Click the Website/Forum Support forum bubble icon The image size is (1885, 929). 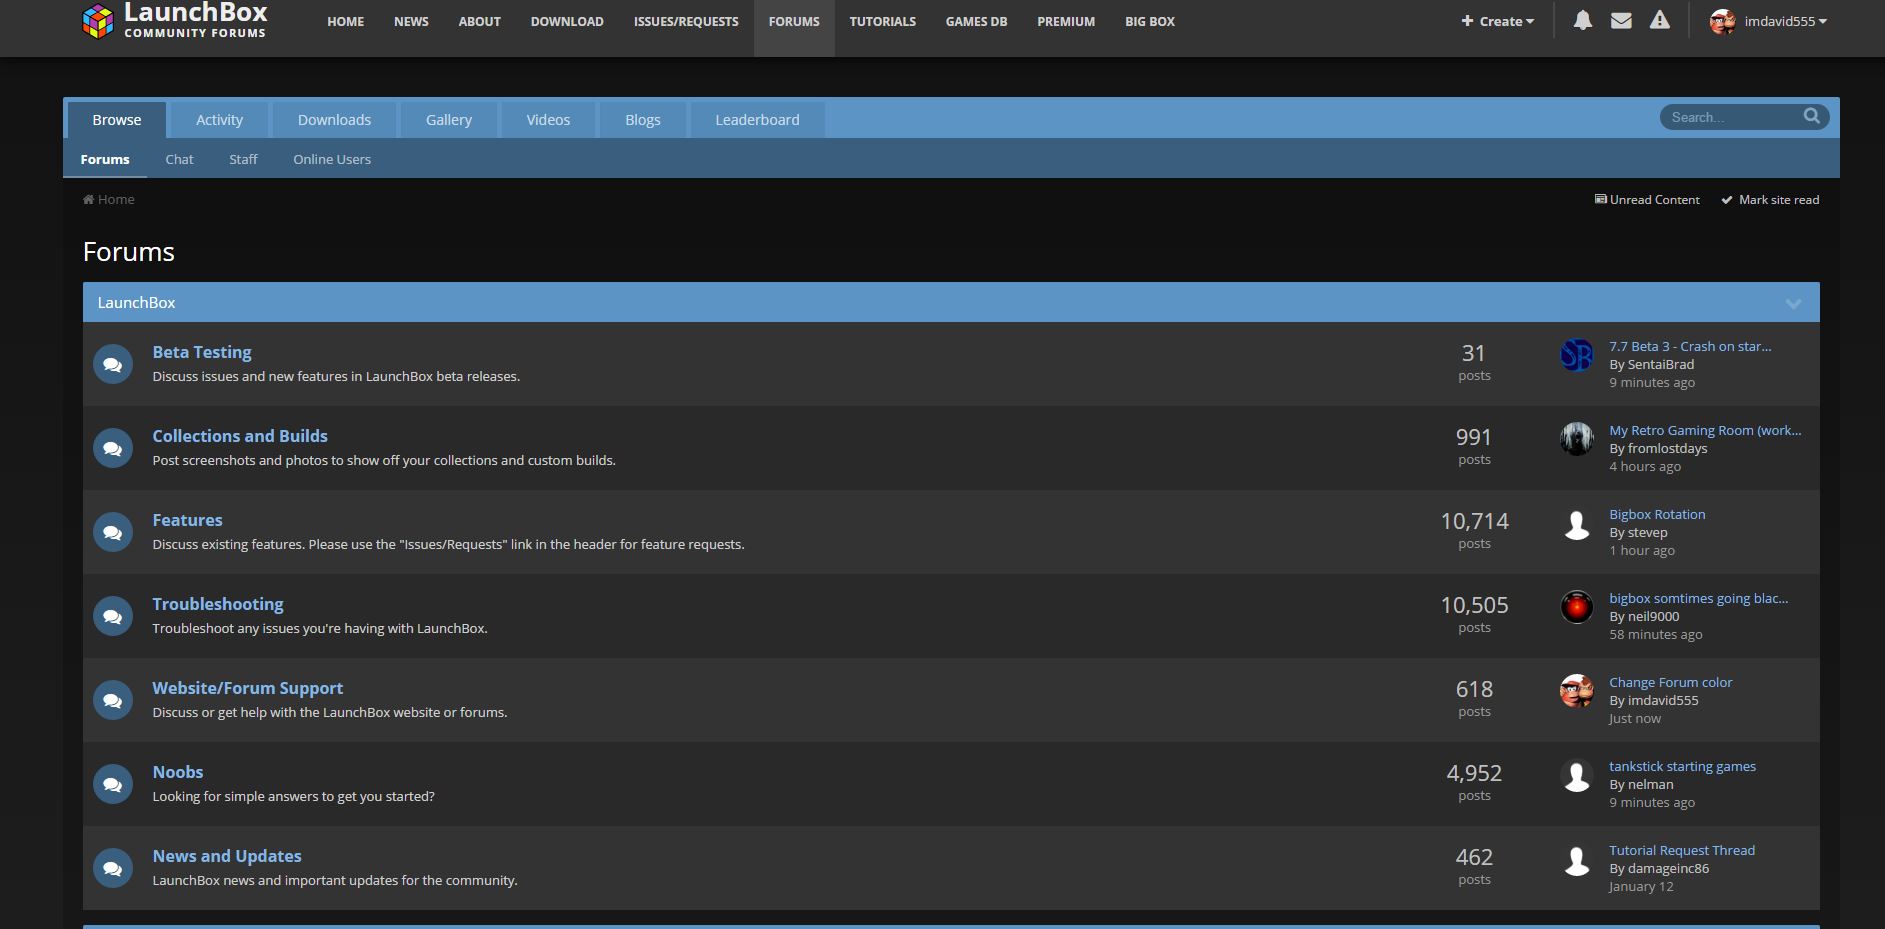pos(113,700)
